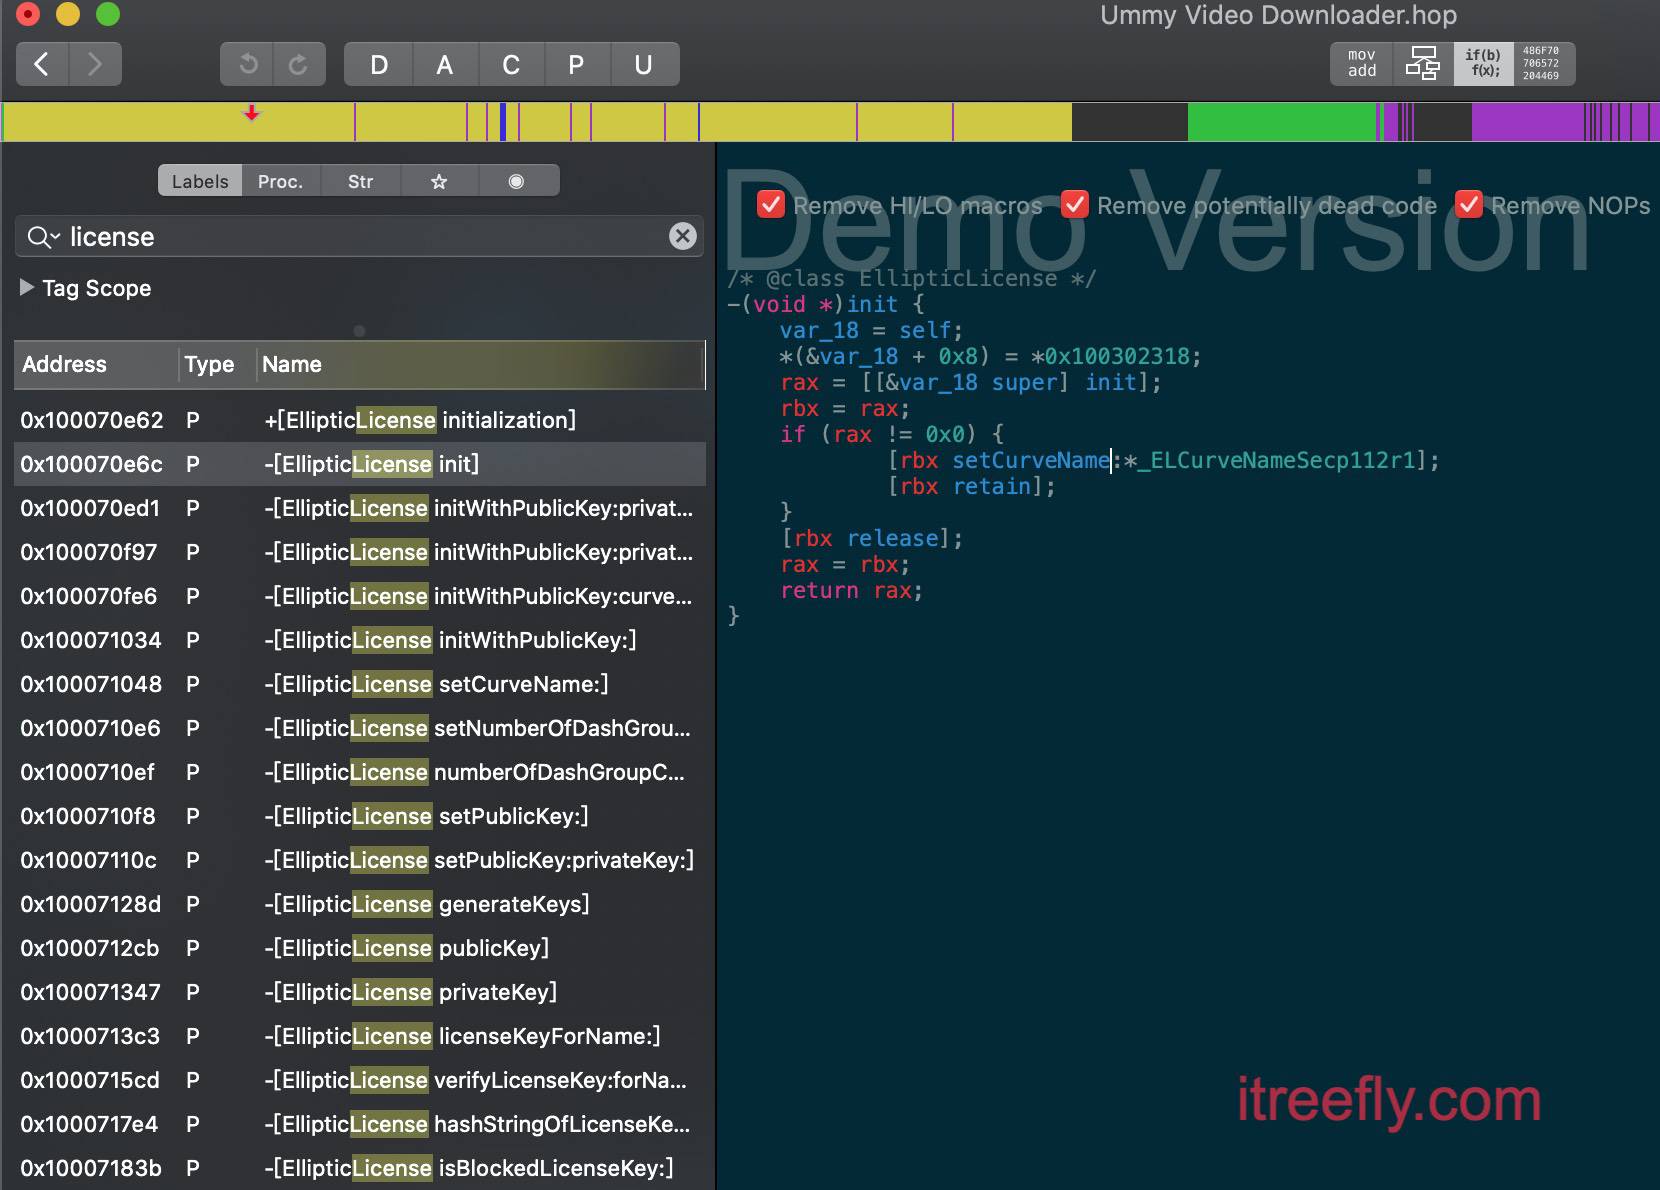The image size is (1660, 1190).
Task: Set ASCII type with the A button
Action: pos(445,65)
